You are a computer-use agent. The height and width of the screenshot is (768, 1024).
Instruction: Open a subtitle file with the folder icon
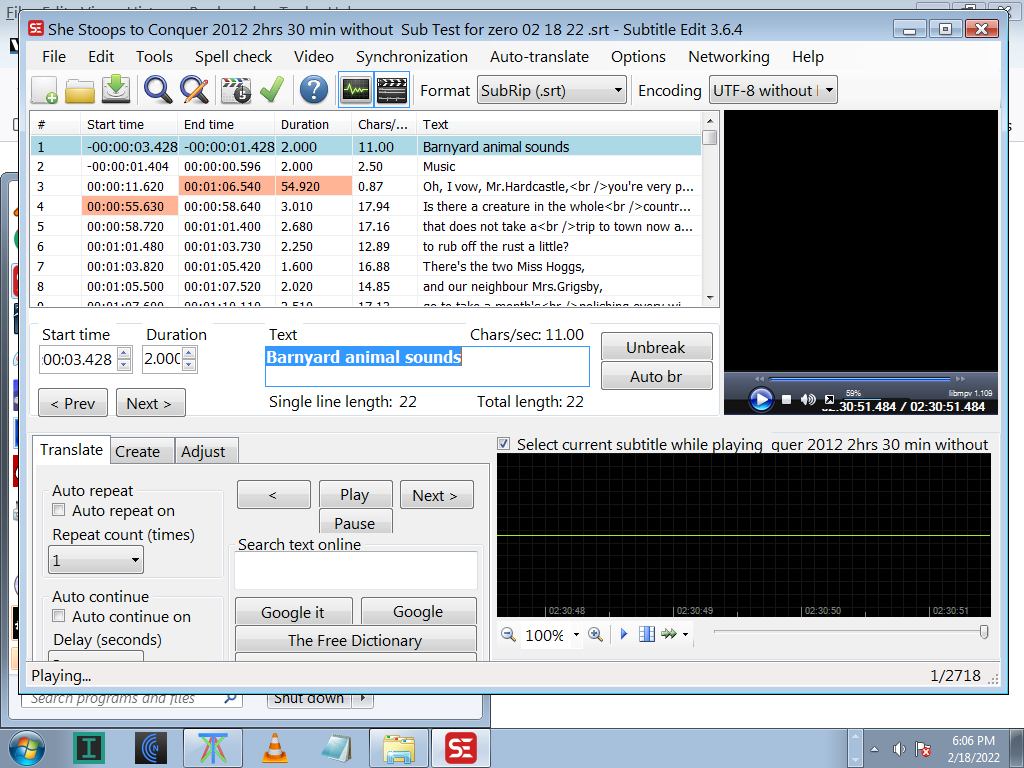click(x=80, y=90)
